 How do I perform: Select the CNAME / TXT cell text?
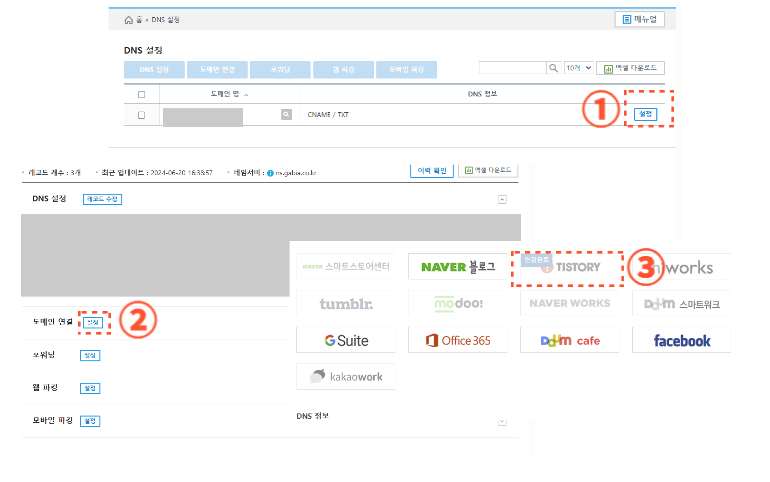pos(328,114)
